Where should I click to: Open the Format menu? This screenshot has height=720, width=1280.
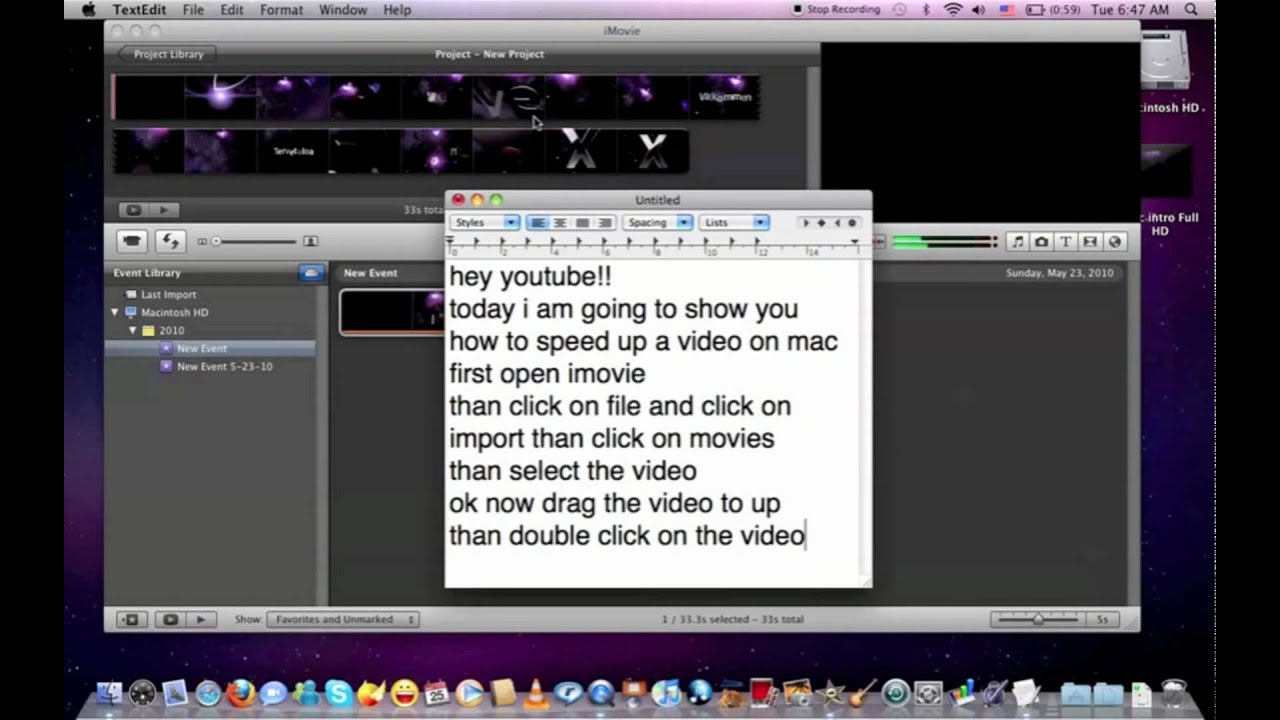[x=281, y=9]
